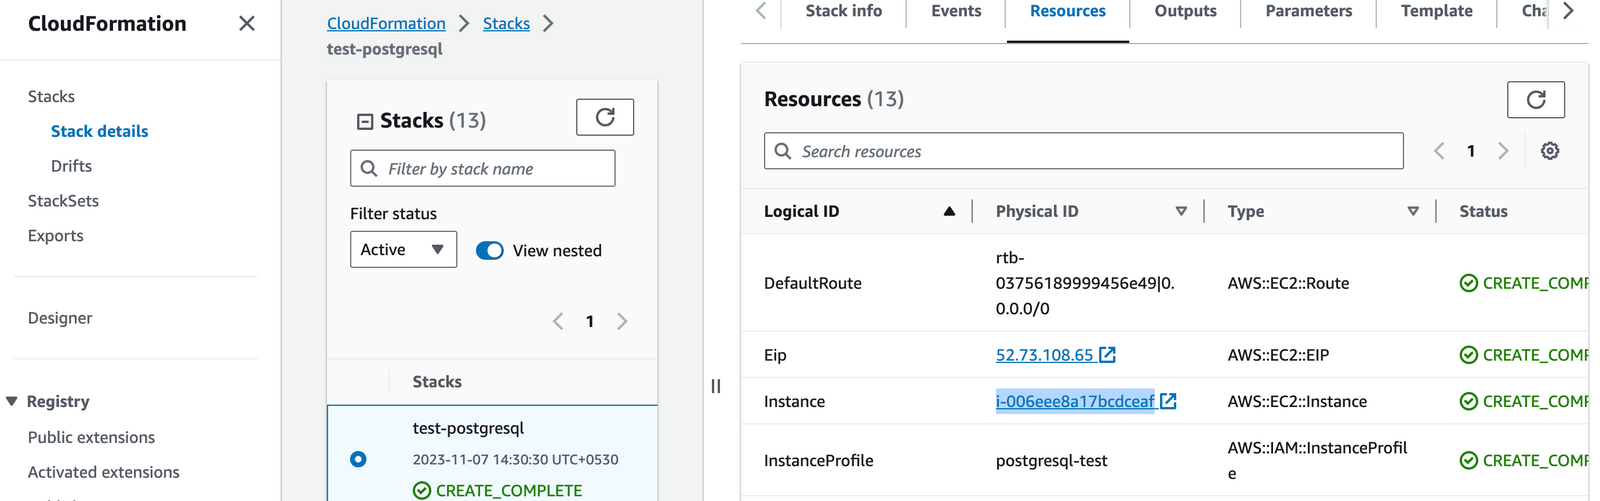Viewport: 1600px width, 501px height.
Task: Open instance i-006eee8a17bcdceaf link
Action: (1075, 401)
